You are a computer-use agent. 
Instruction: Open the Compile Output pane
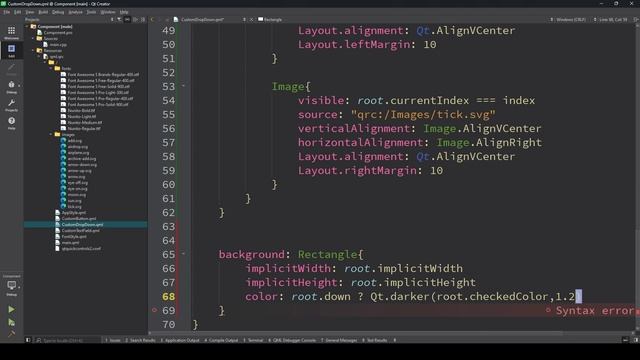click(221, 340)
